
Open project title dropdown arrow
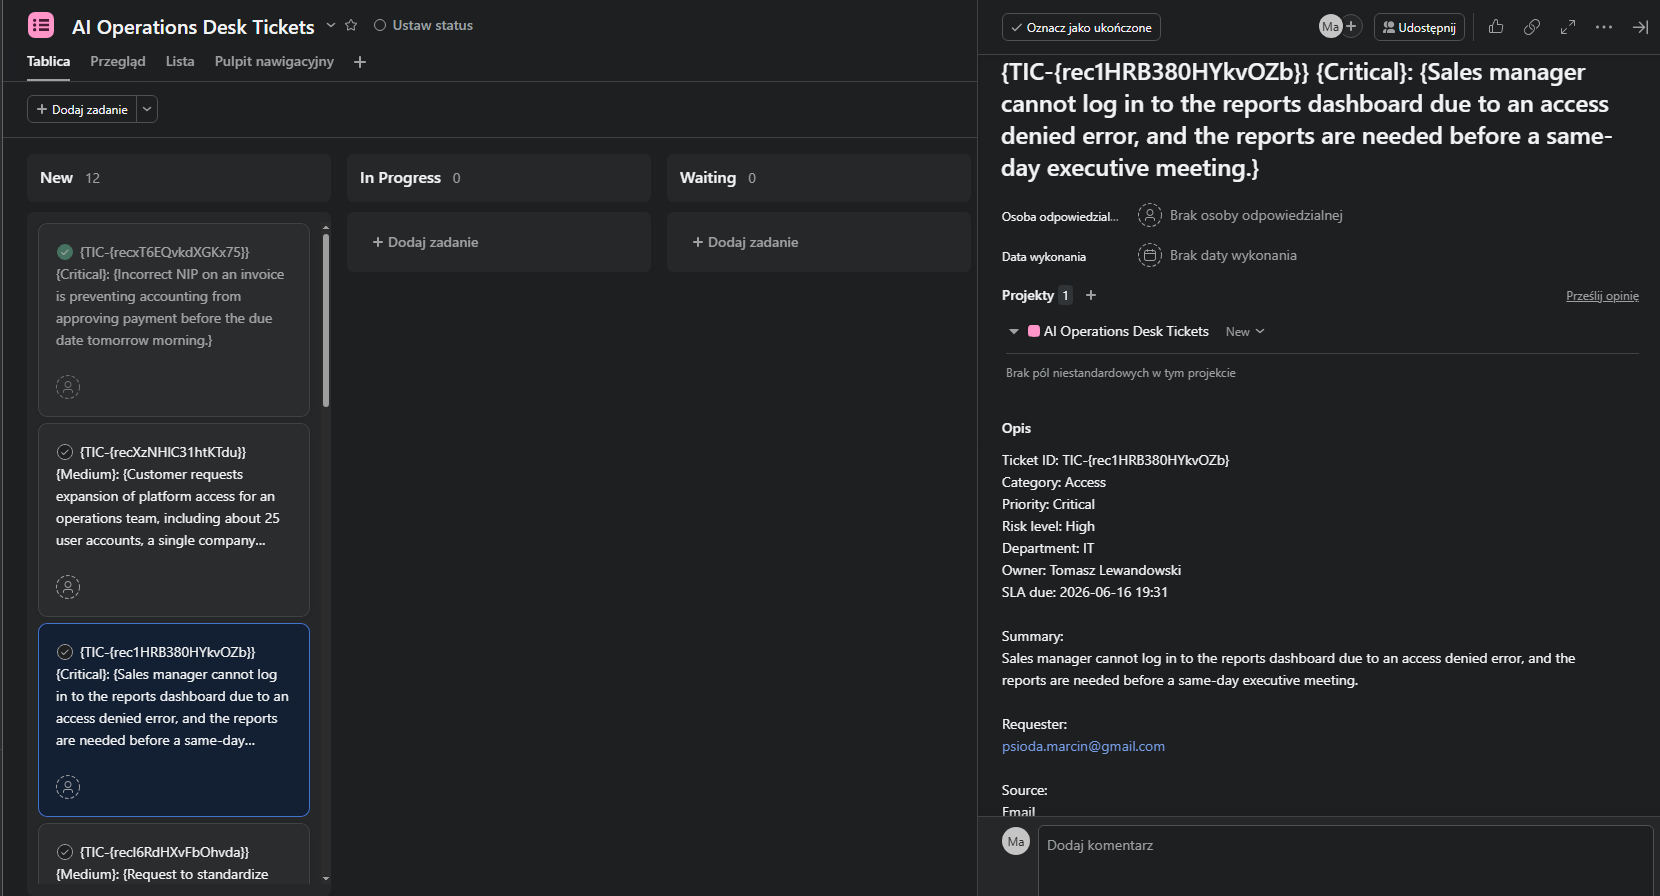coord(331,25)
